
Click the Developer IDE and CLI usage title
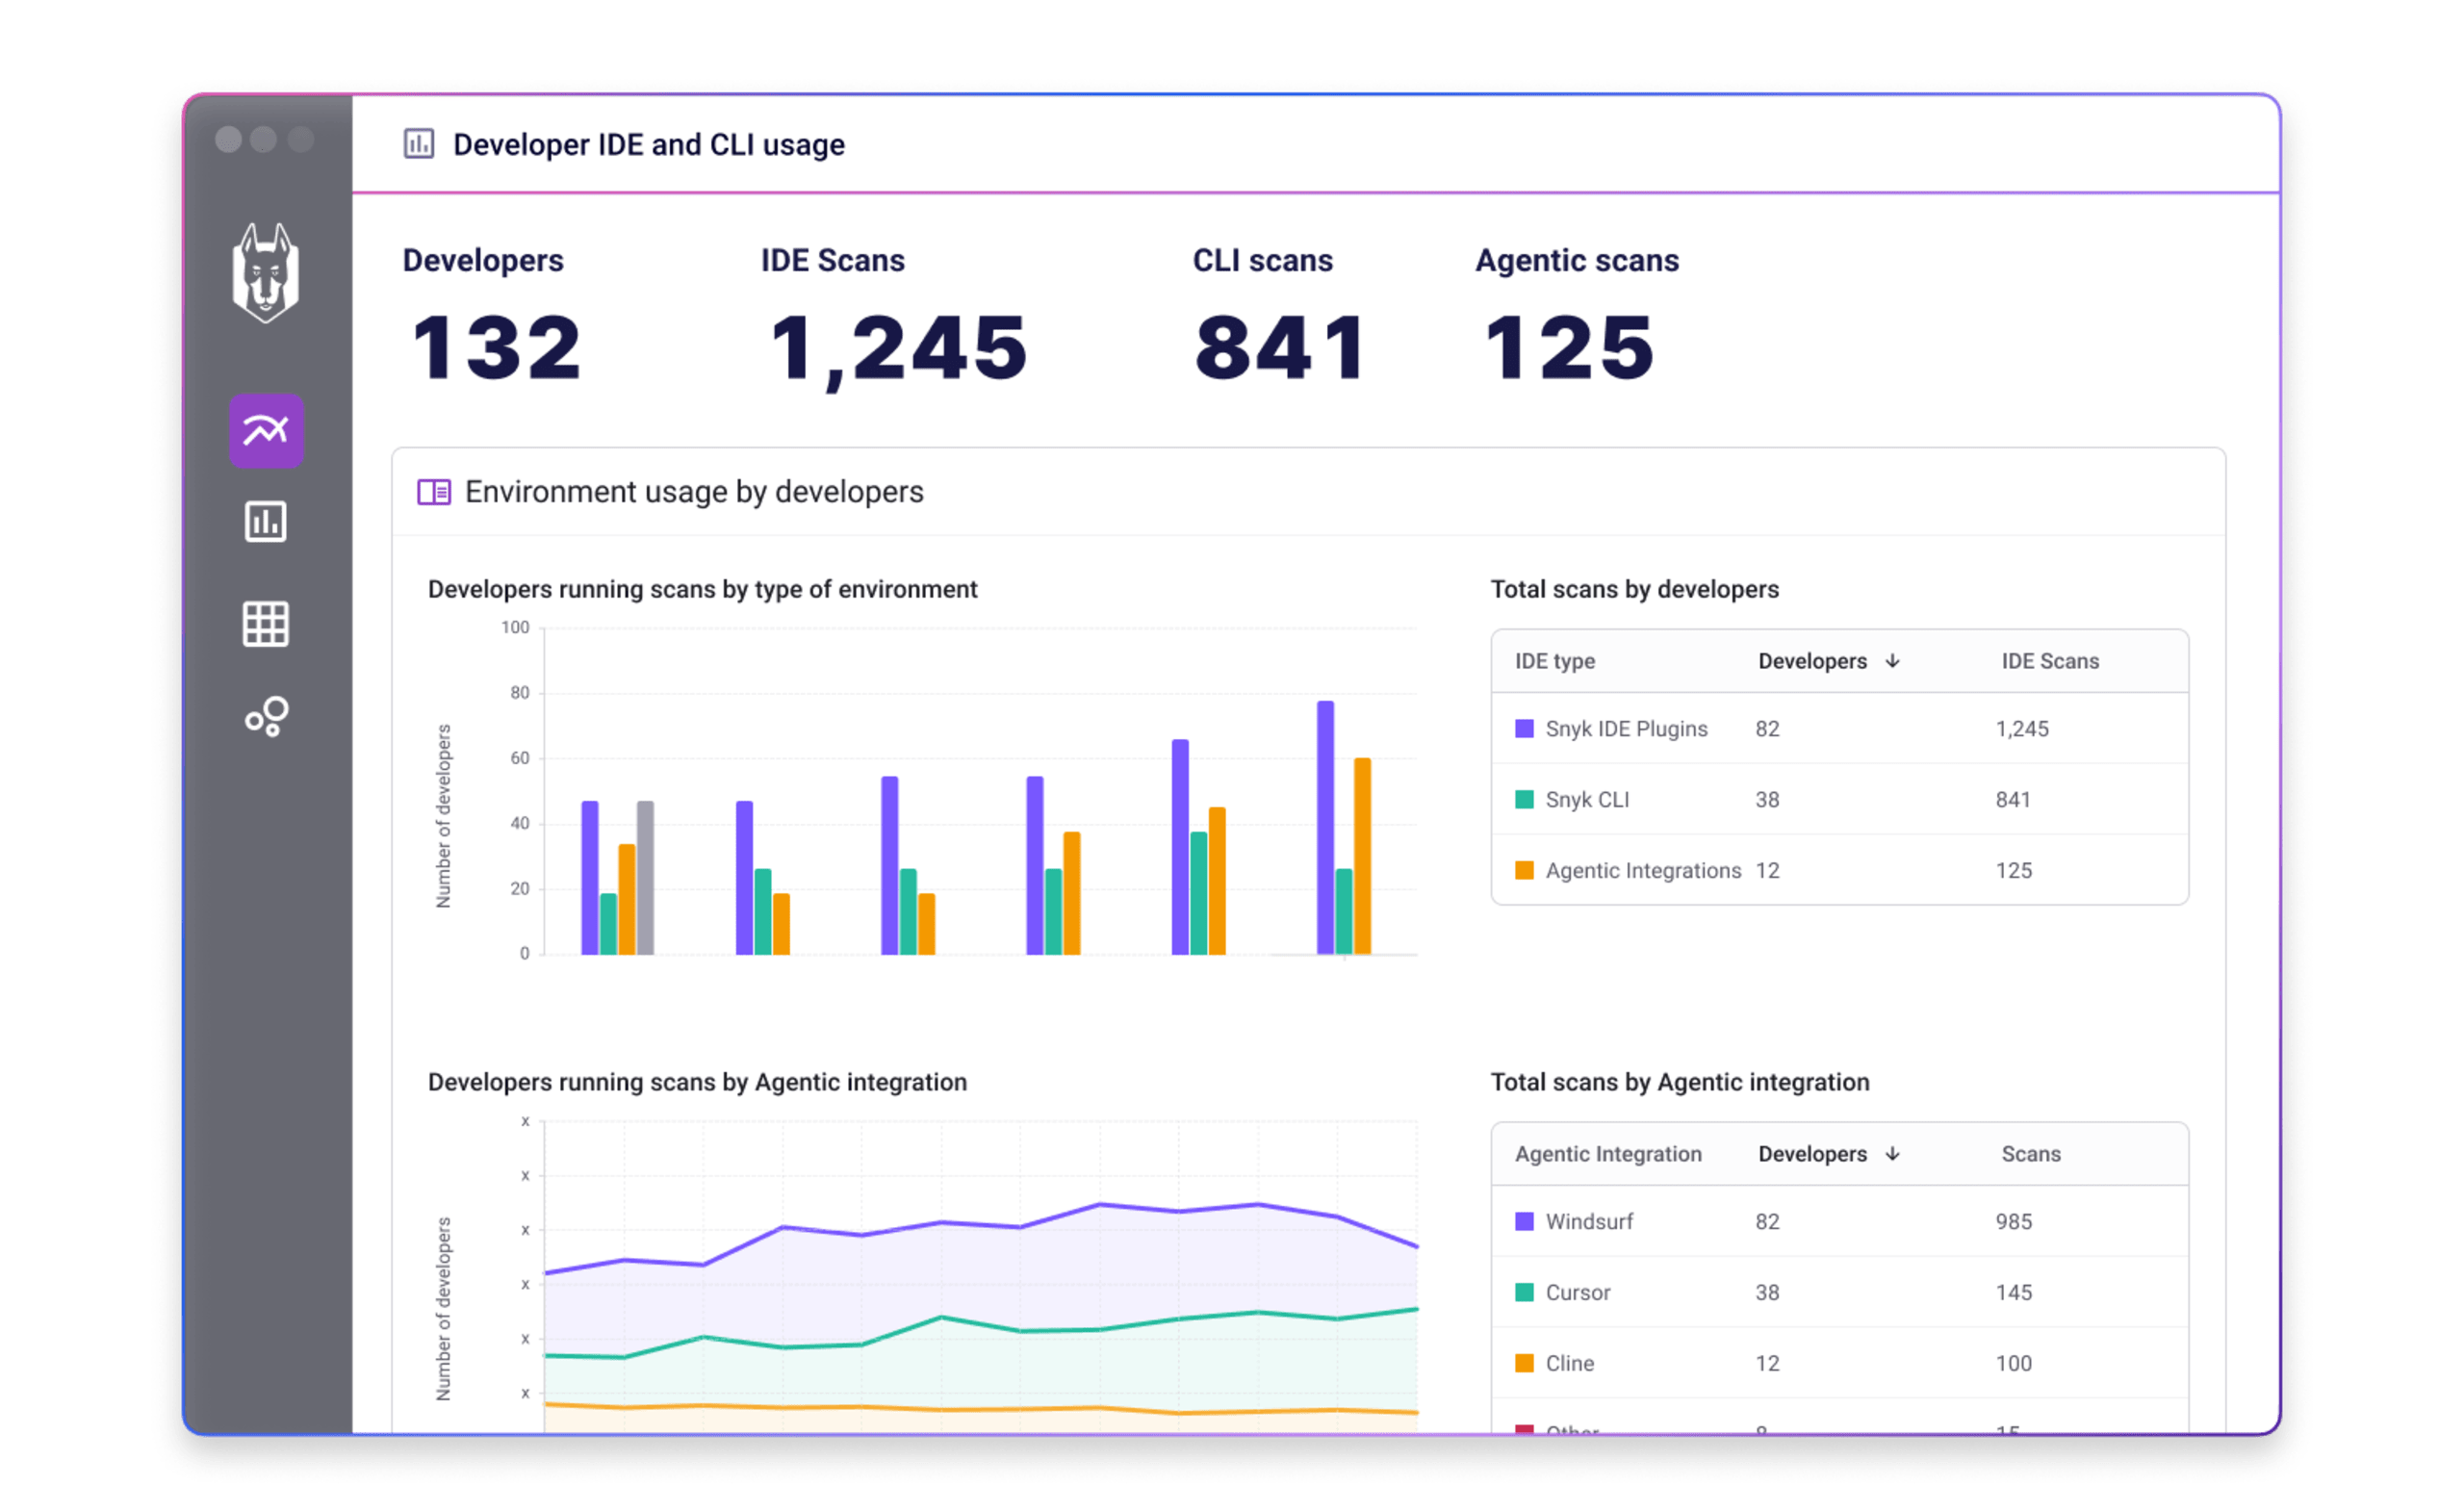coord(649,145)
